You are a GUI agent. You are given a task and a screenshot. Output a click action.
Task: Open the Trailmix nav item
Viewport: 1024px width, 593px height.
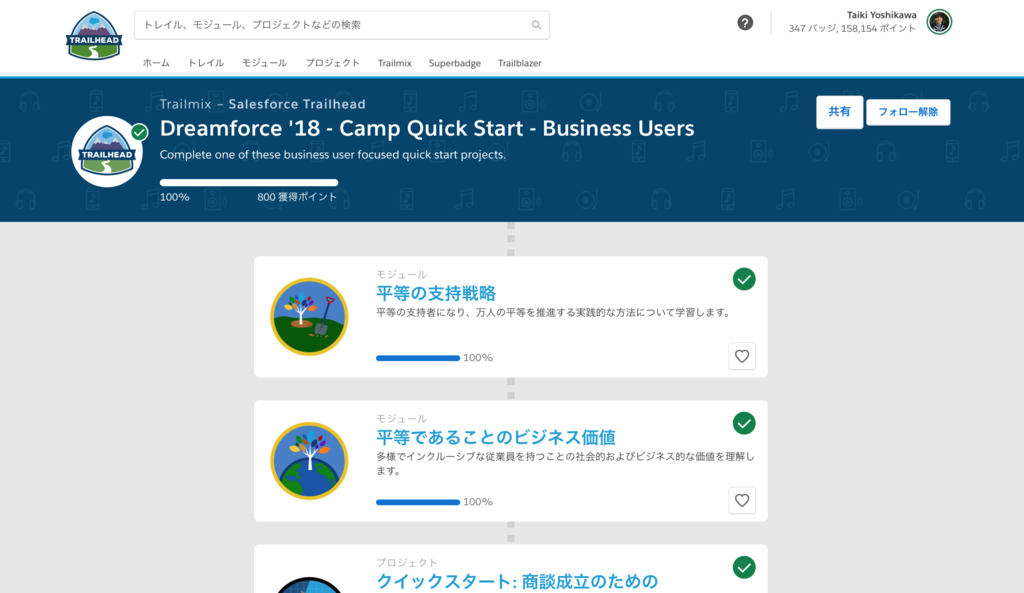pyautogui.click(x=394, y=63)
